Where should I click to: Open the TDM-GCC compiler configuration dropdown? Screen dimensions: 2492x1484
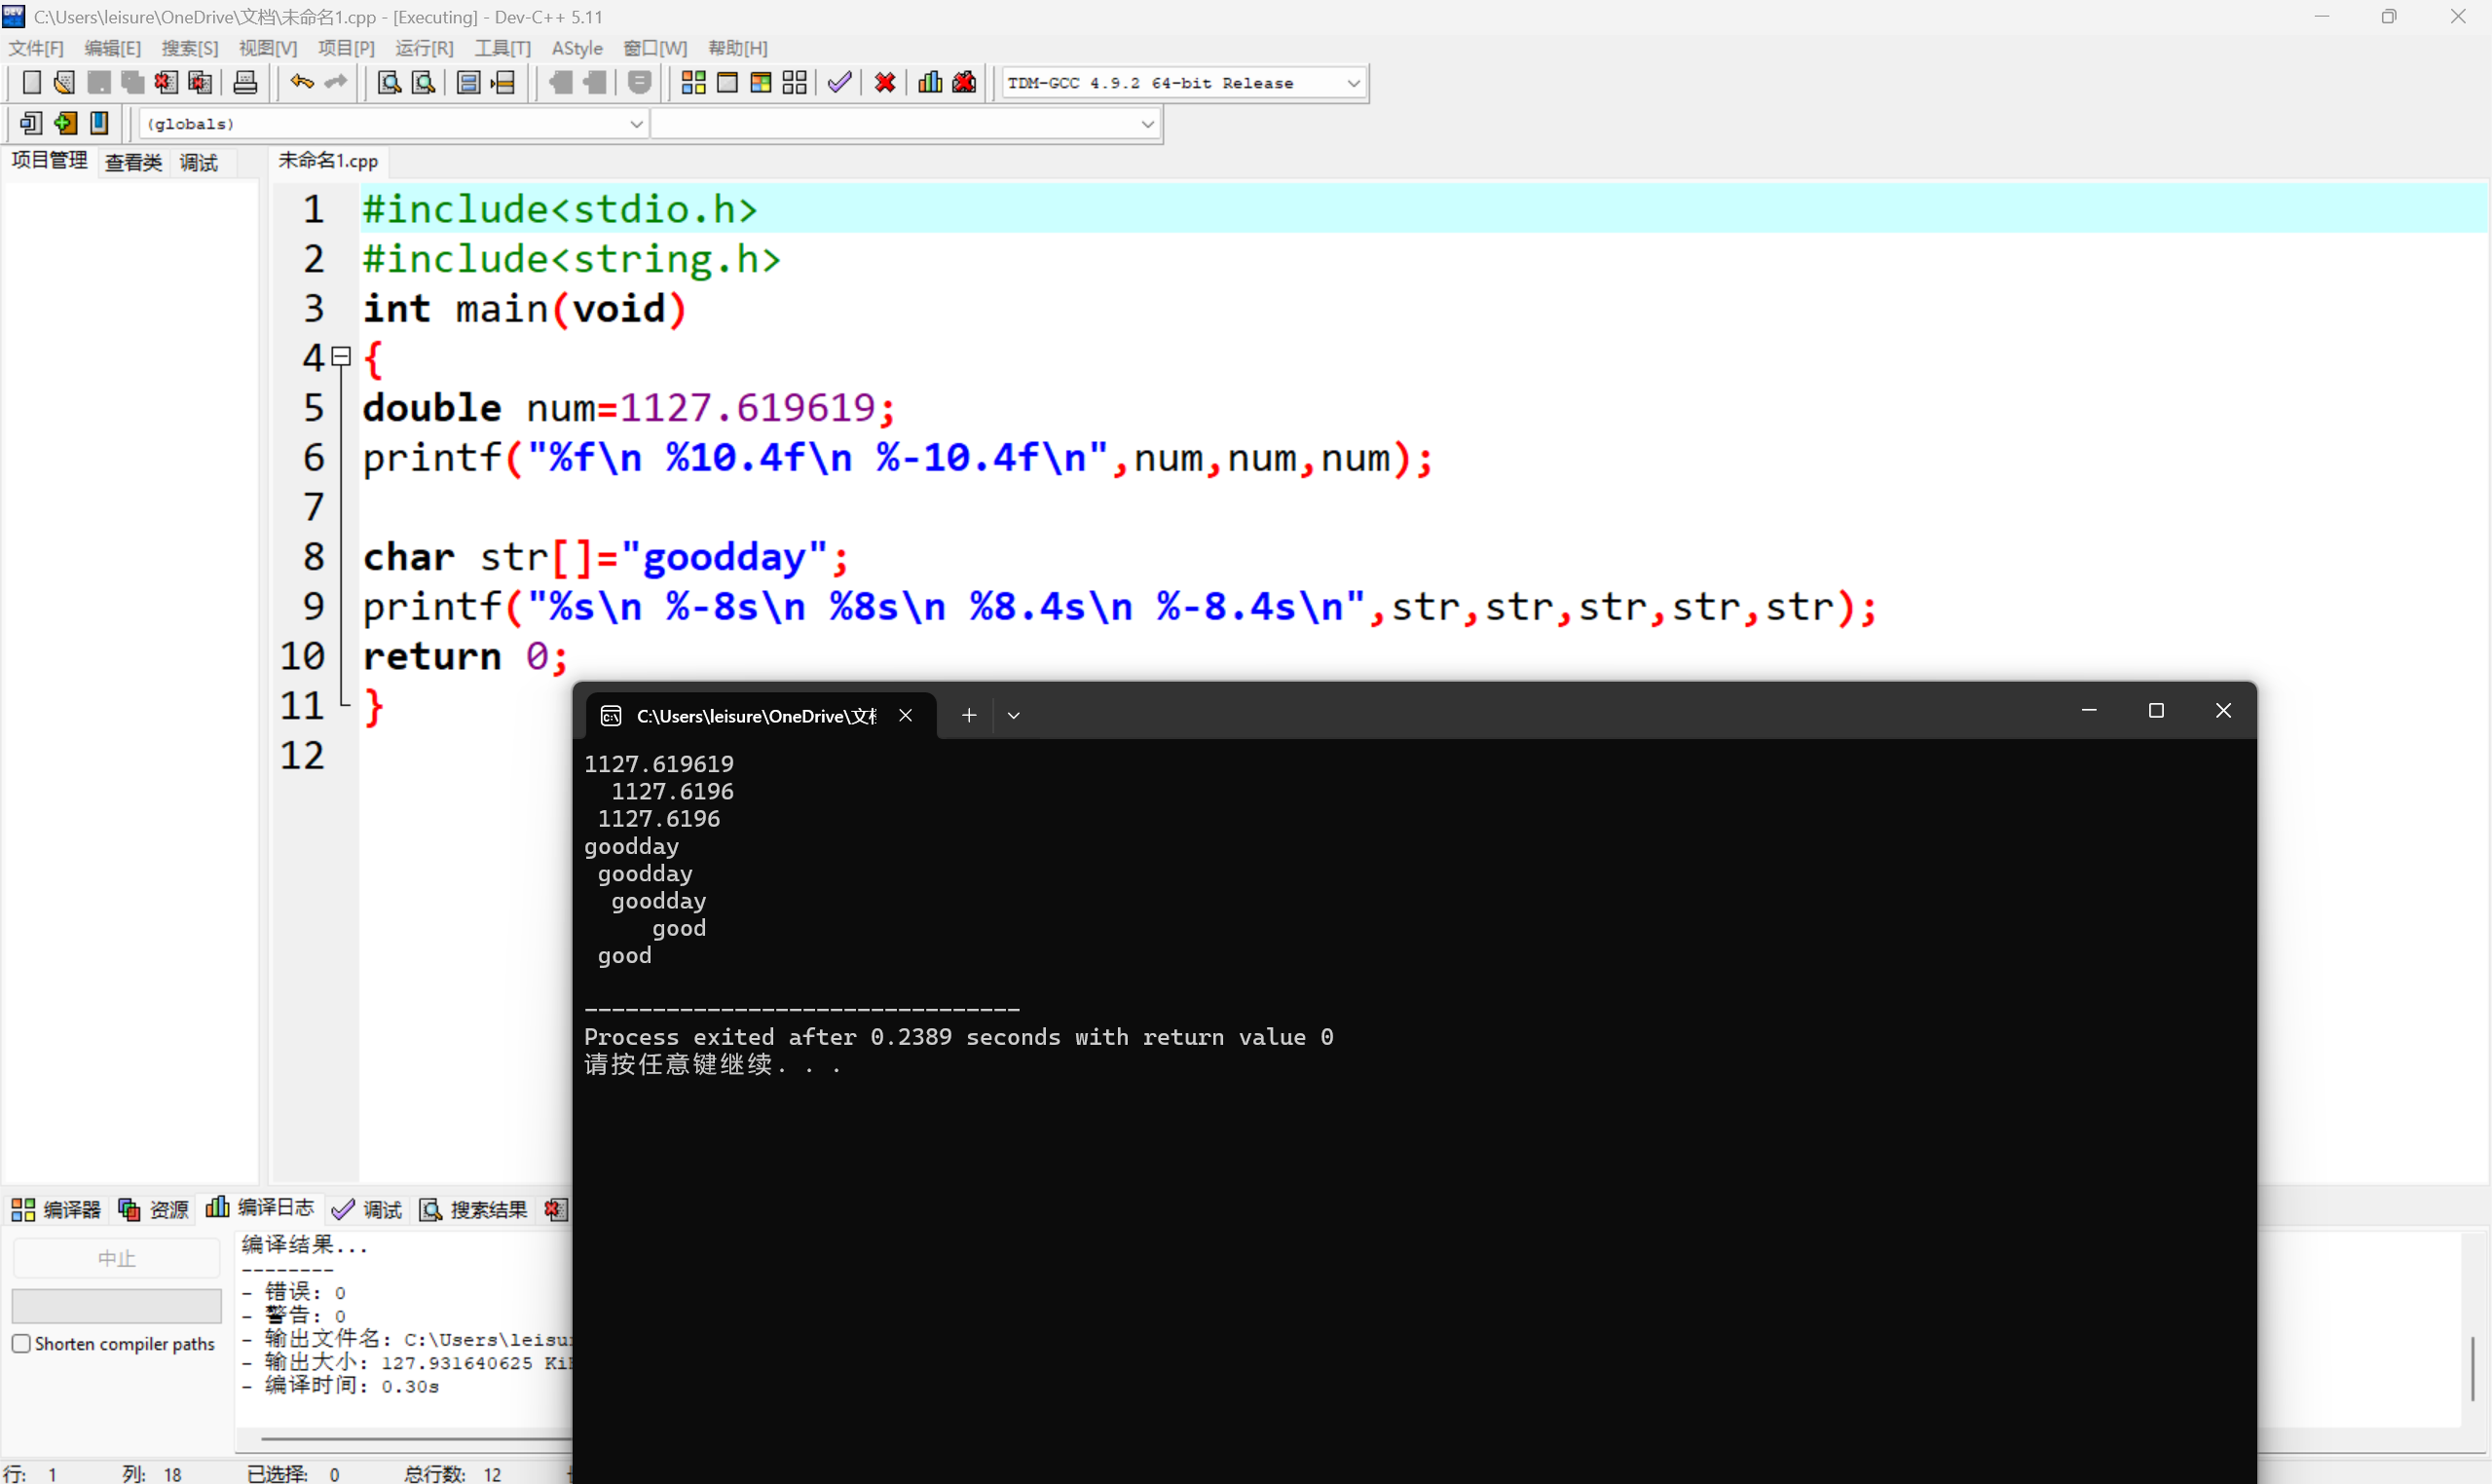pos(1353,83)
